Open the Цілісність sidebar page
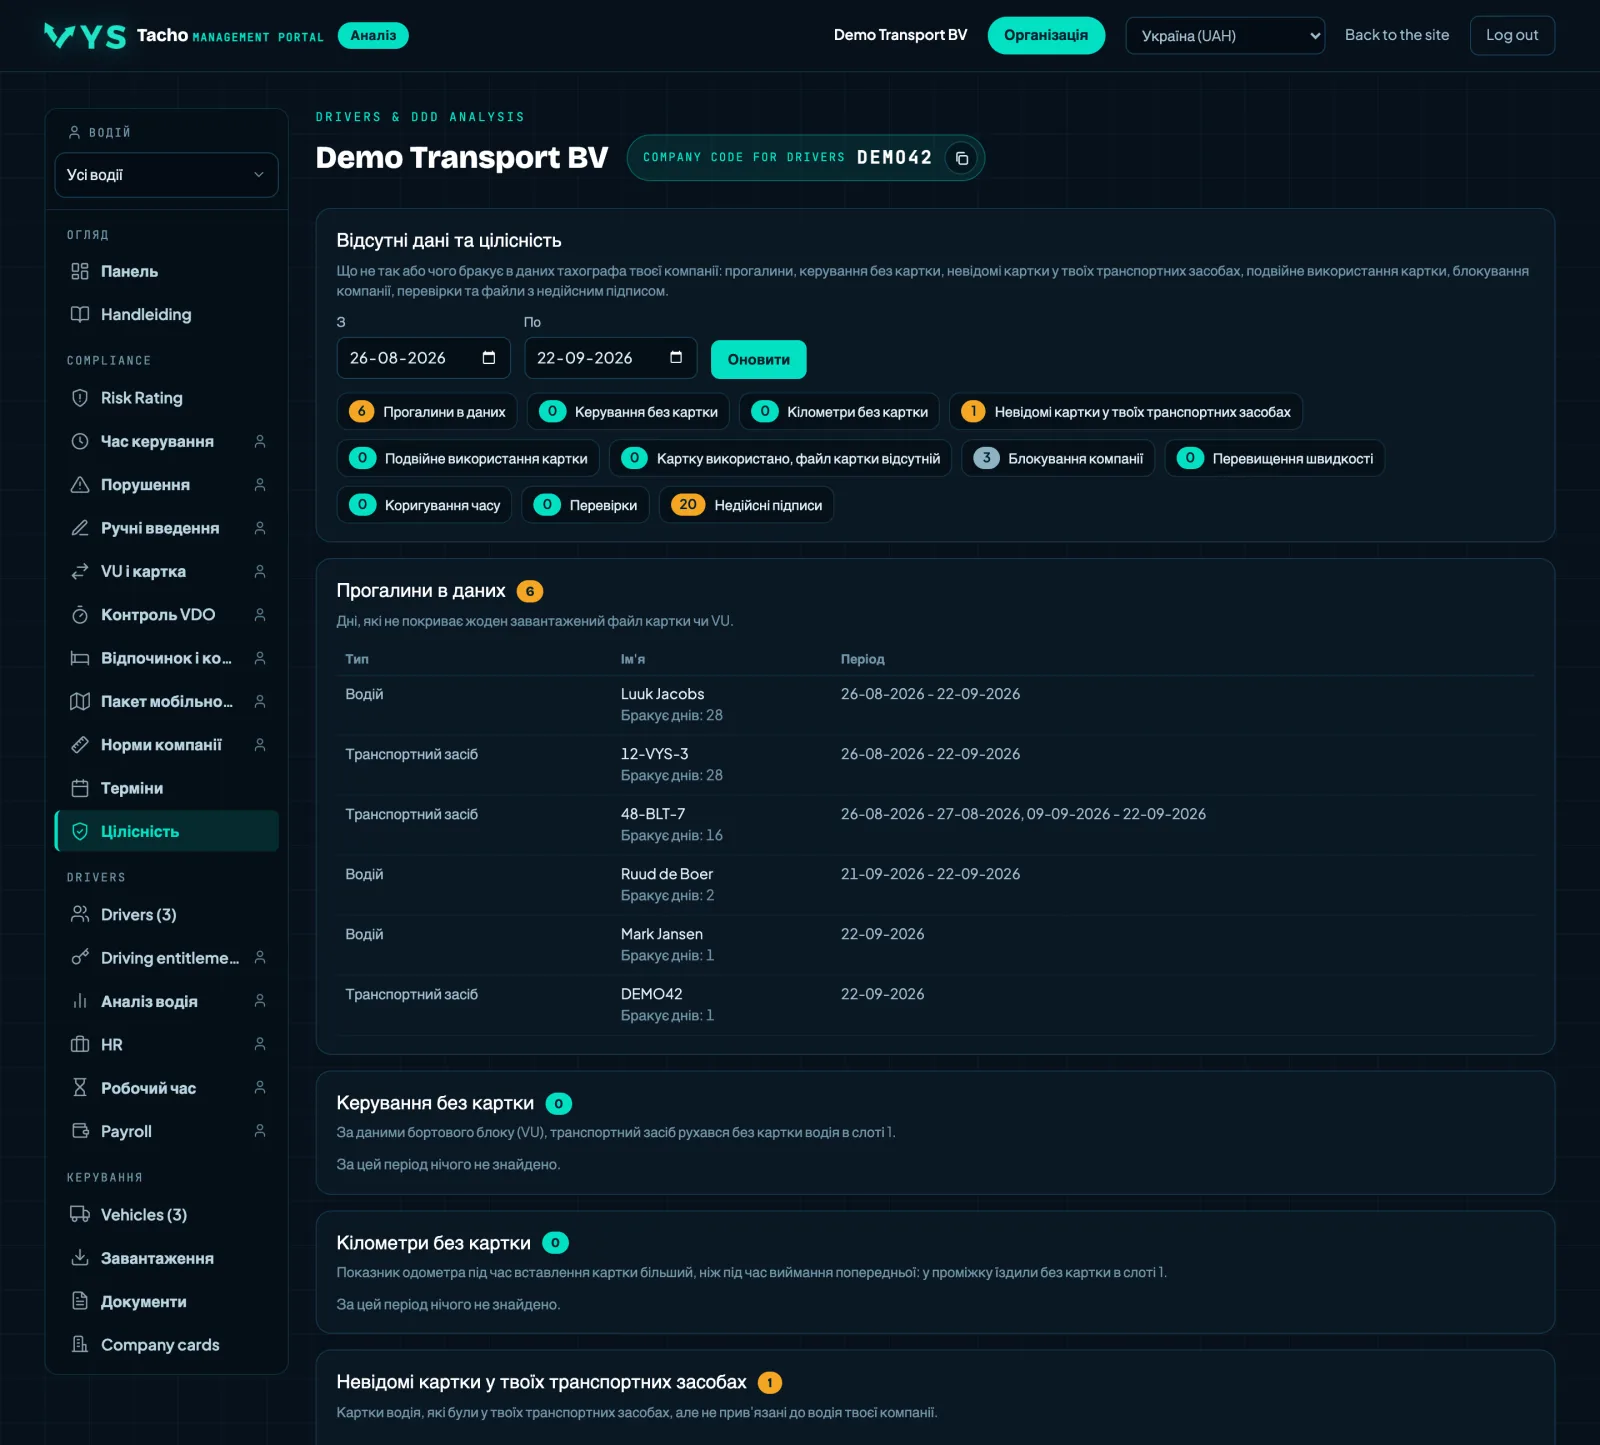Viewport: 1600px width, 1445px height. coord(166,831)
